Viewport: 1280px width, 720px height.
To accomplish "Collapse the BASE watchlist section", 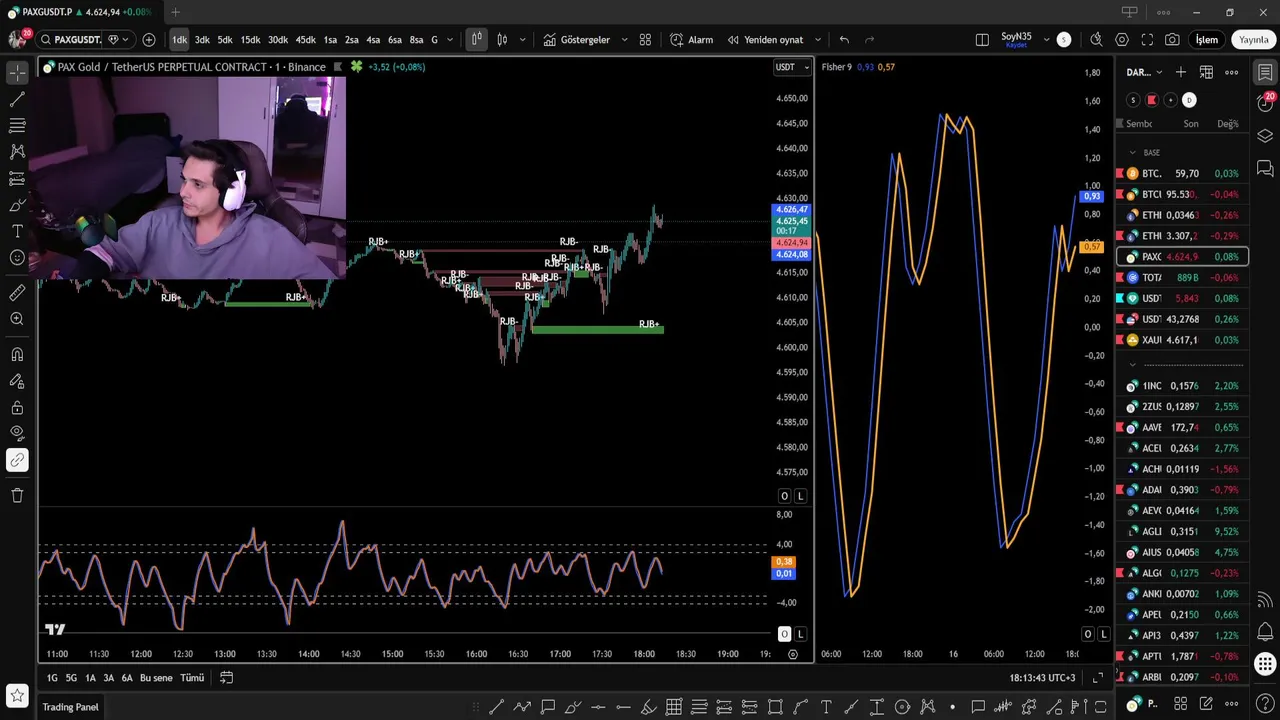I will click(x=1132, y=153).
